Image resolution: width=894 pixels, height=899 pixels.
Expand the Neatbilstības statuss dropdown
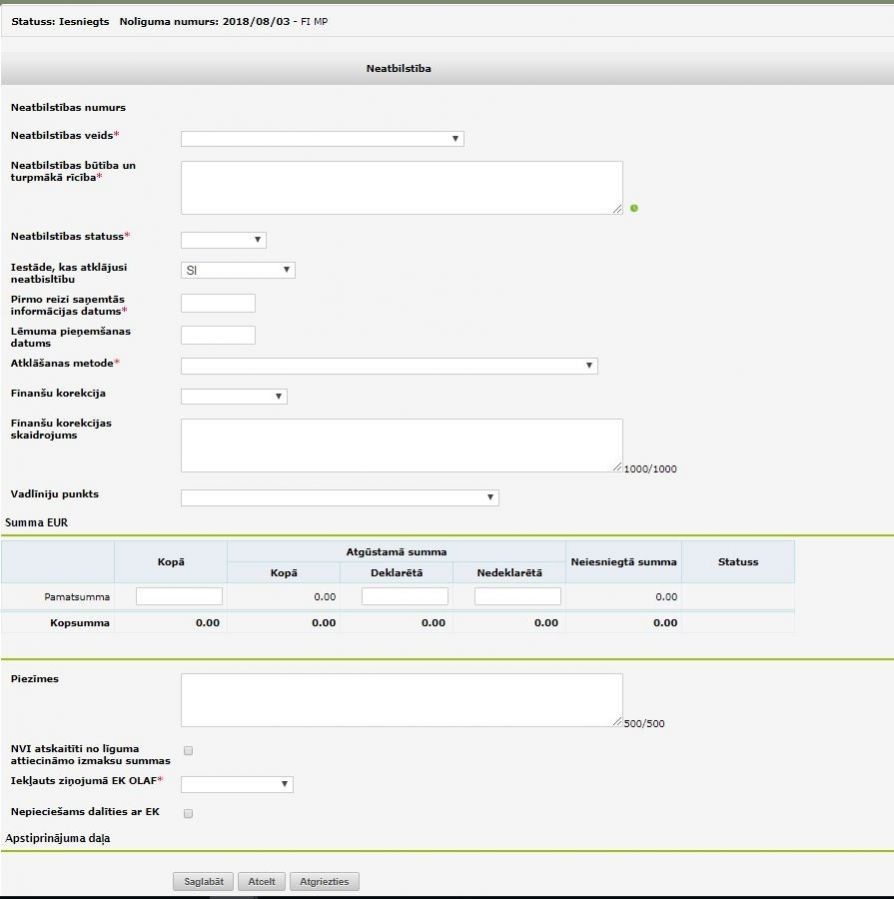[223, 240]
